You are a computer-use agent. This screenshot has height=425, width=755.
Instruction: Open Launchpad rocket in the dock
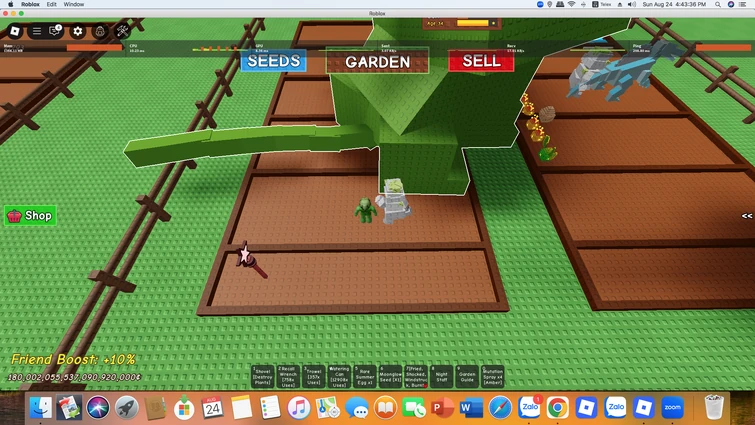click(x=127, y=408)
